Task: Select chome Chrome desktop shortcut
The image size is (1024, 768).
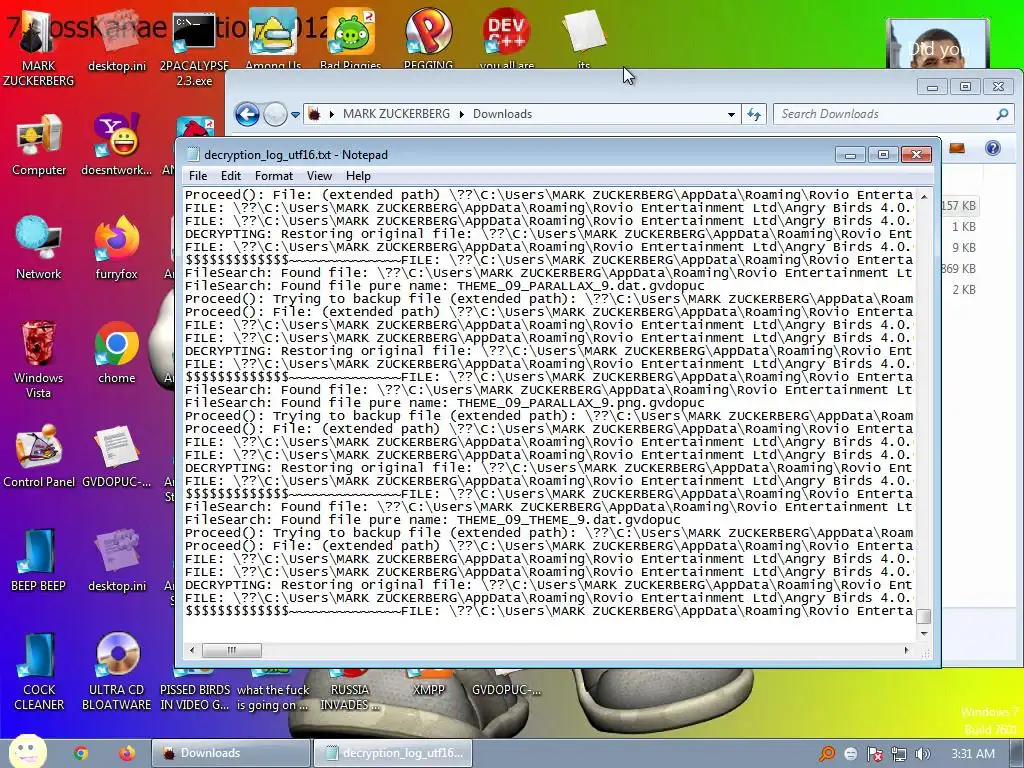Action: coord(116,352)
